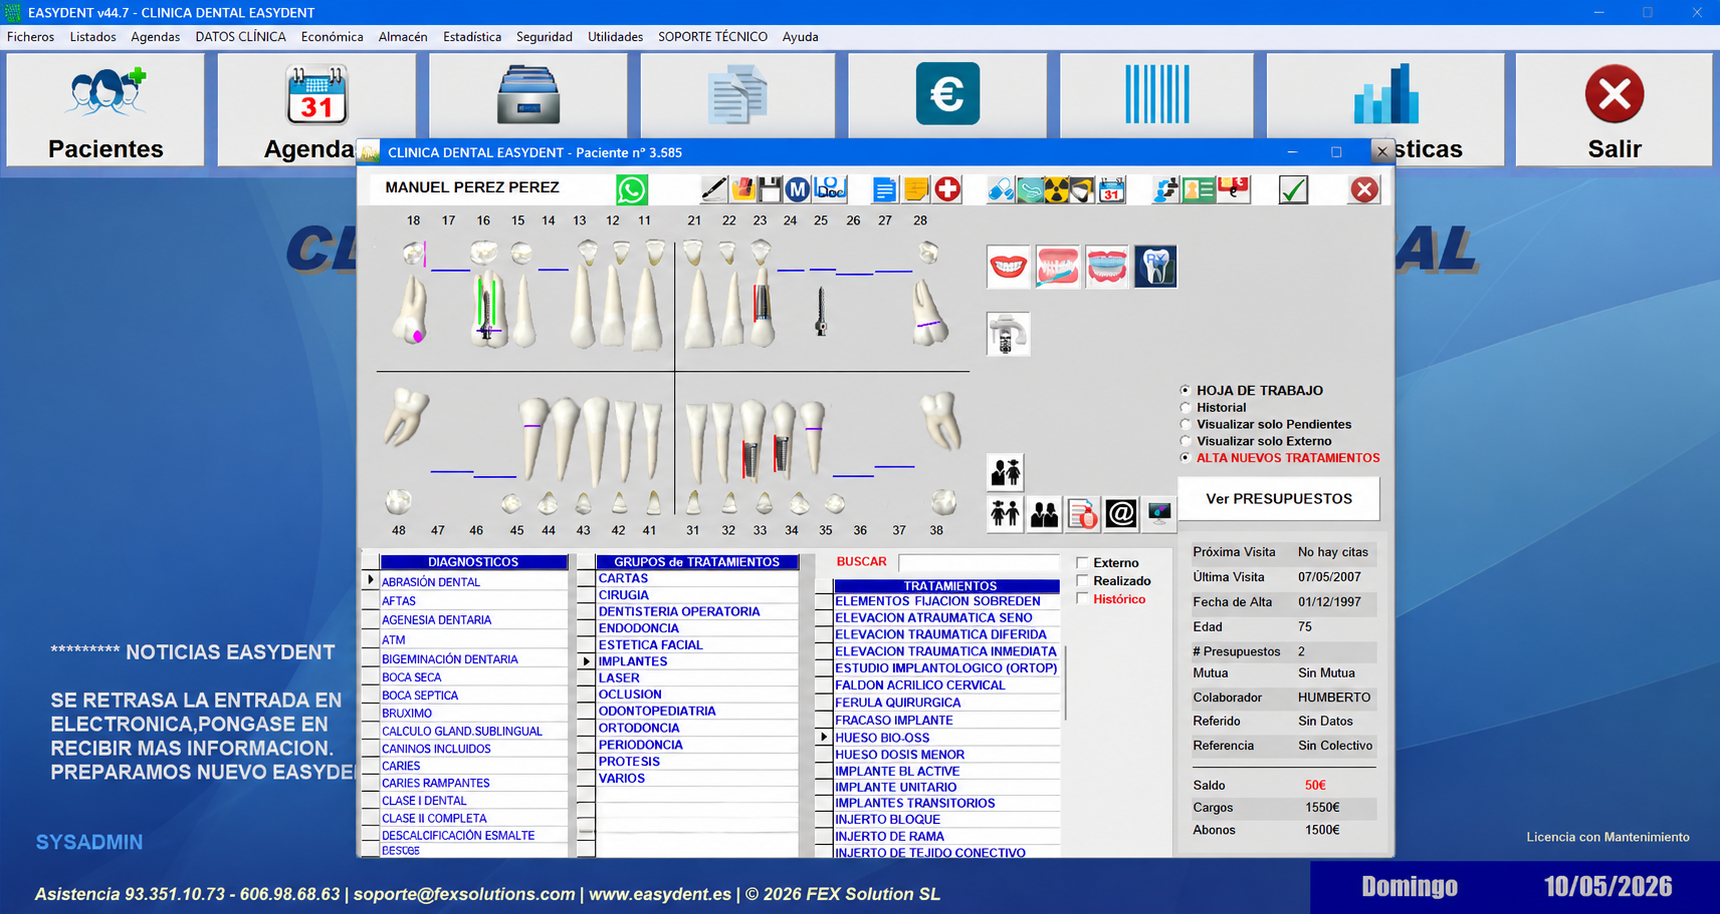Open the patient ID card icon
The image size is (1720, 914).
[1198, 189]
